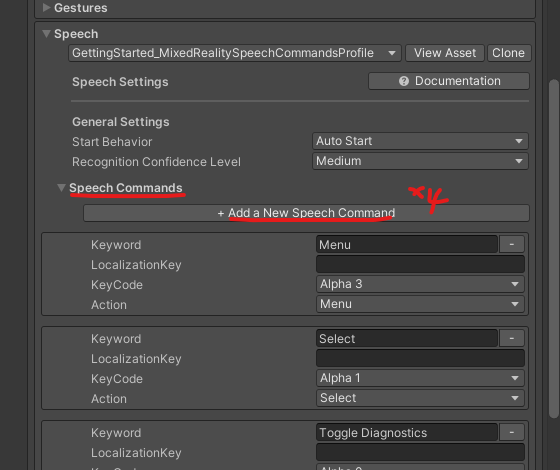Edit the Select keyword field

pos(407,339)
